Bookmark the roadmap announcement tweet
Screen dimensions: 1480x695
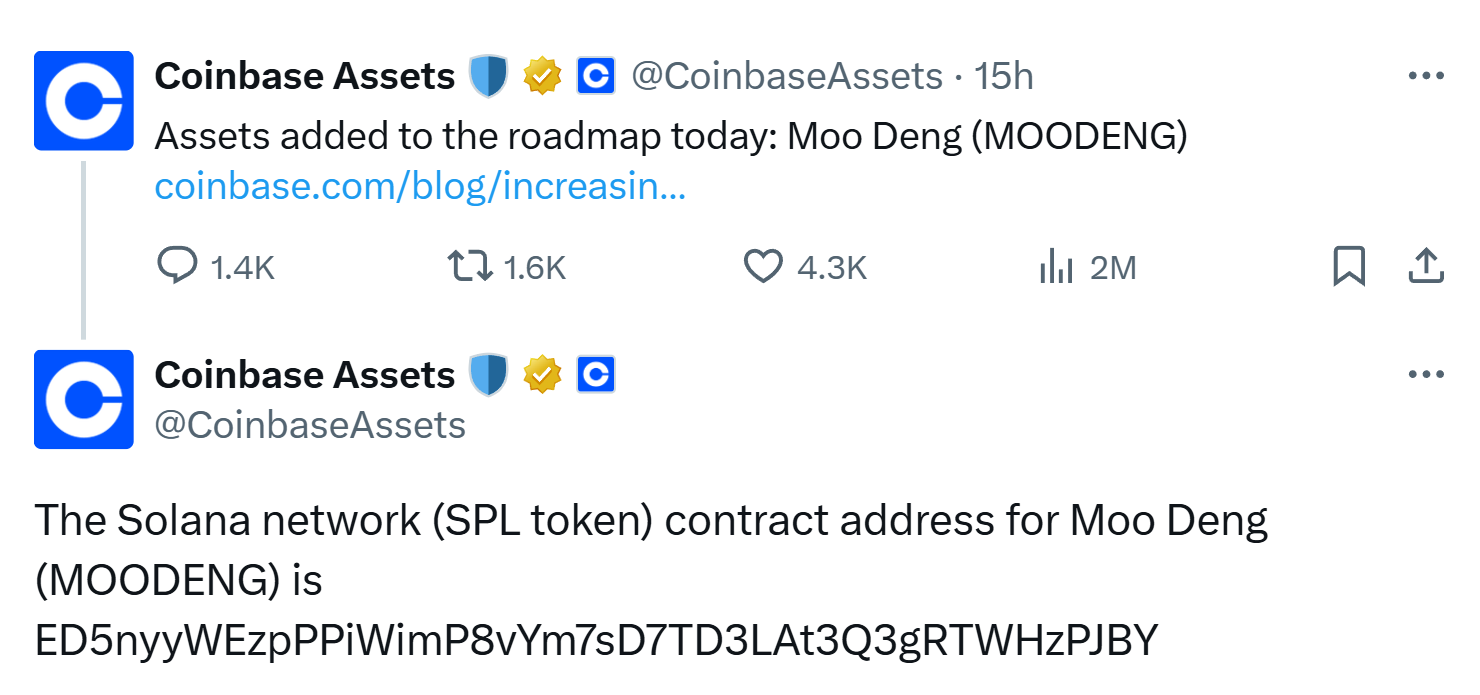(x=1349, y=267)
